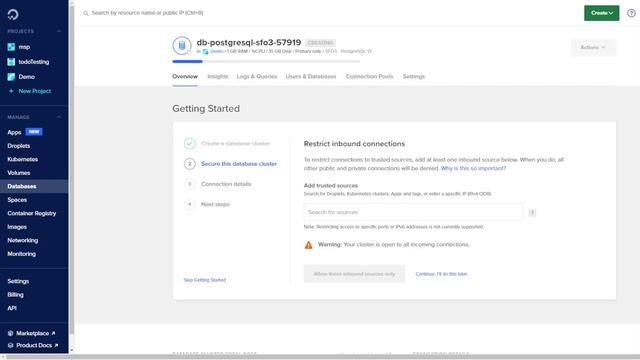
Task: Click the search magnifier icon
Action: (86, 13)
